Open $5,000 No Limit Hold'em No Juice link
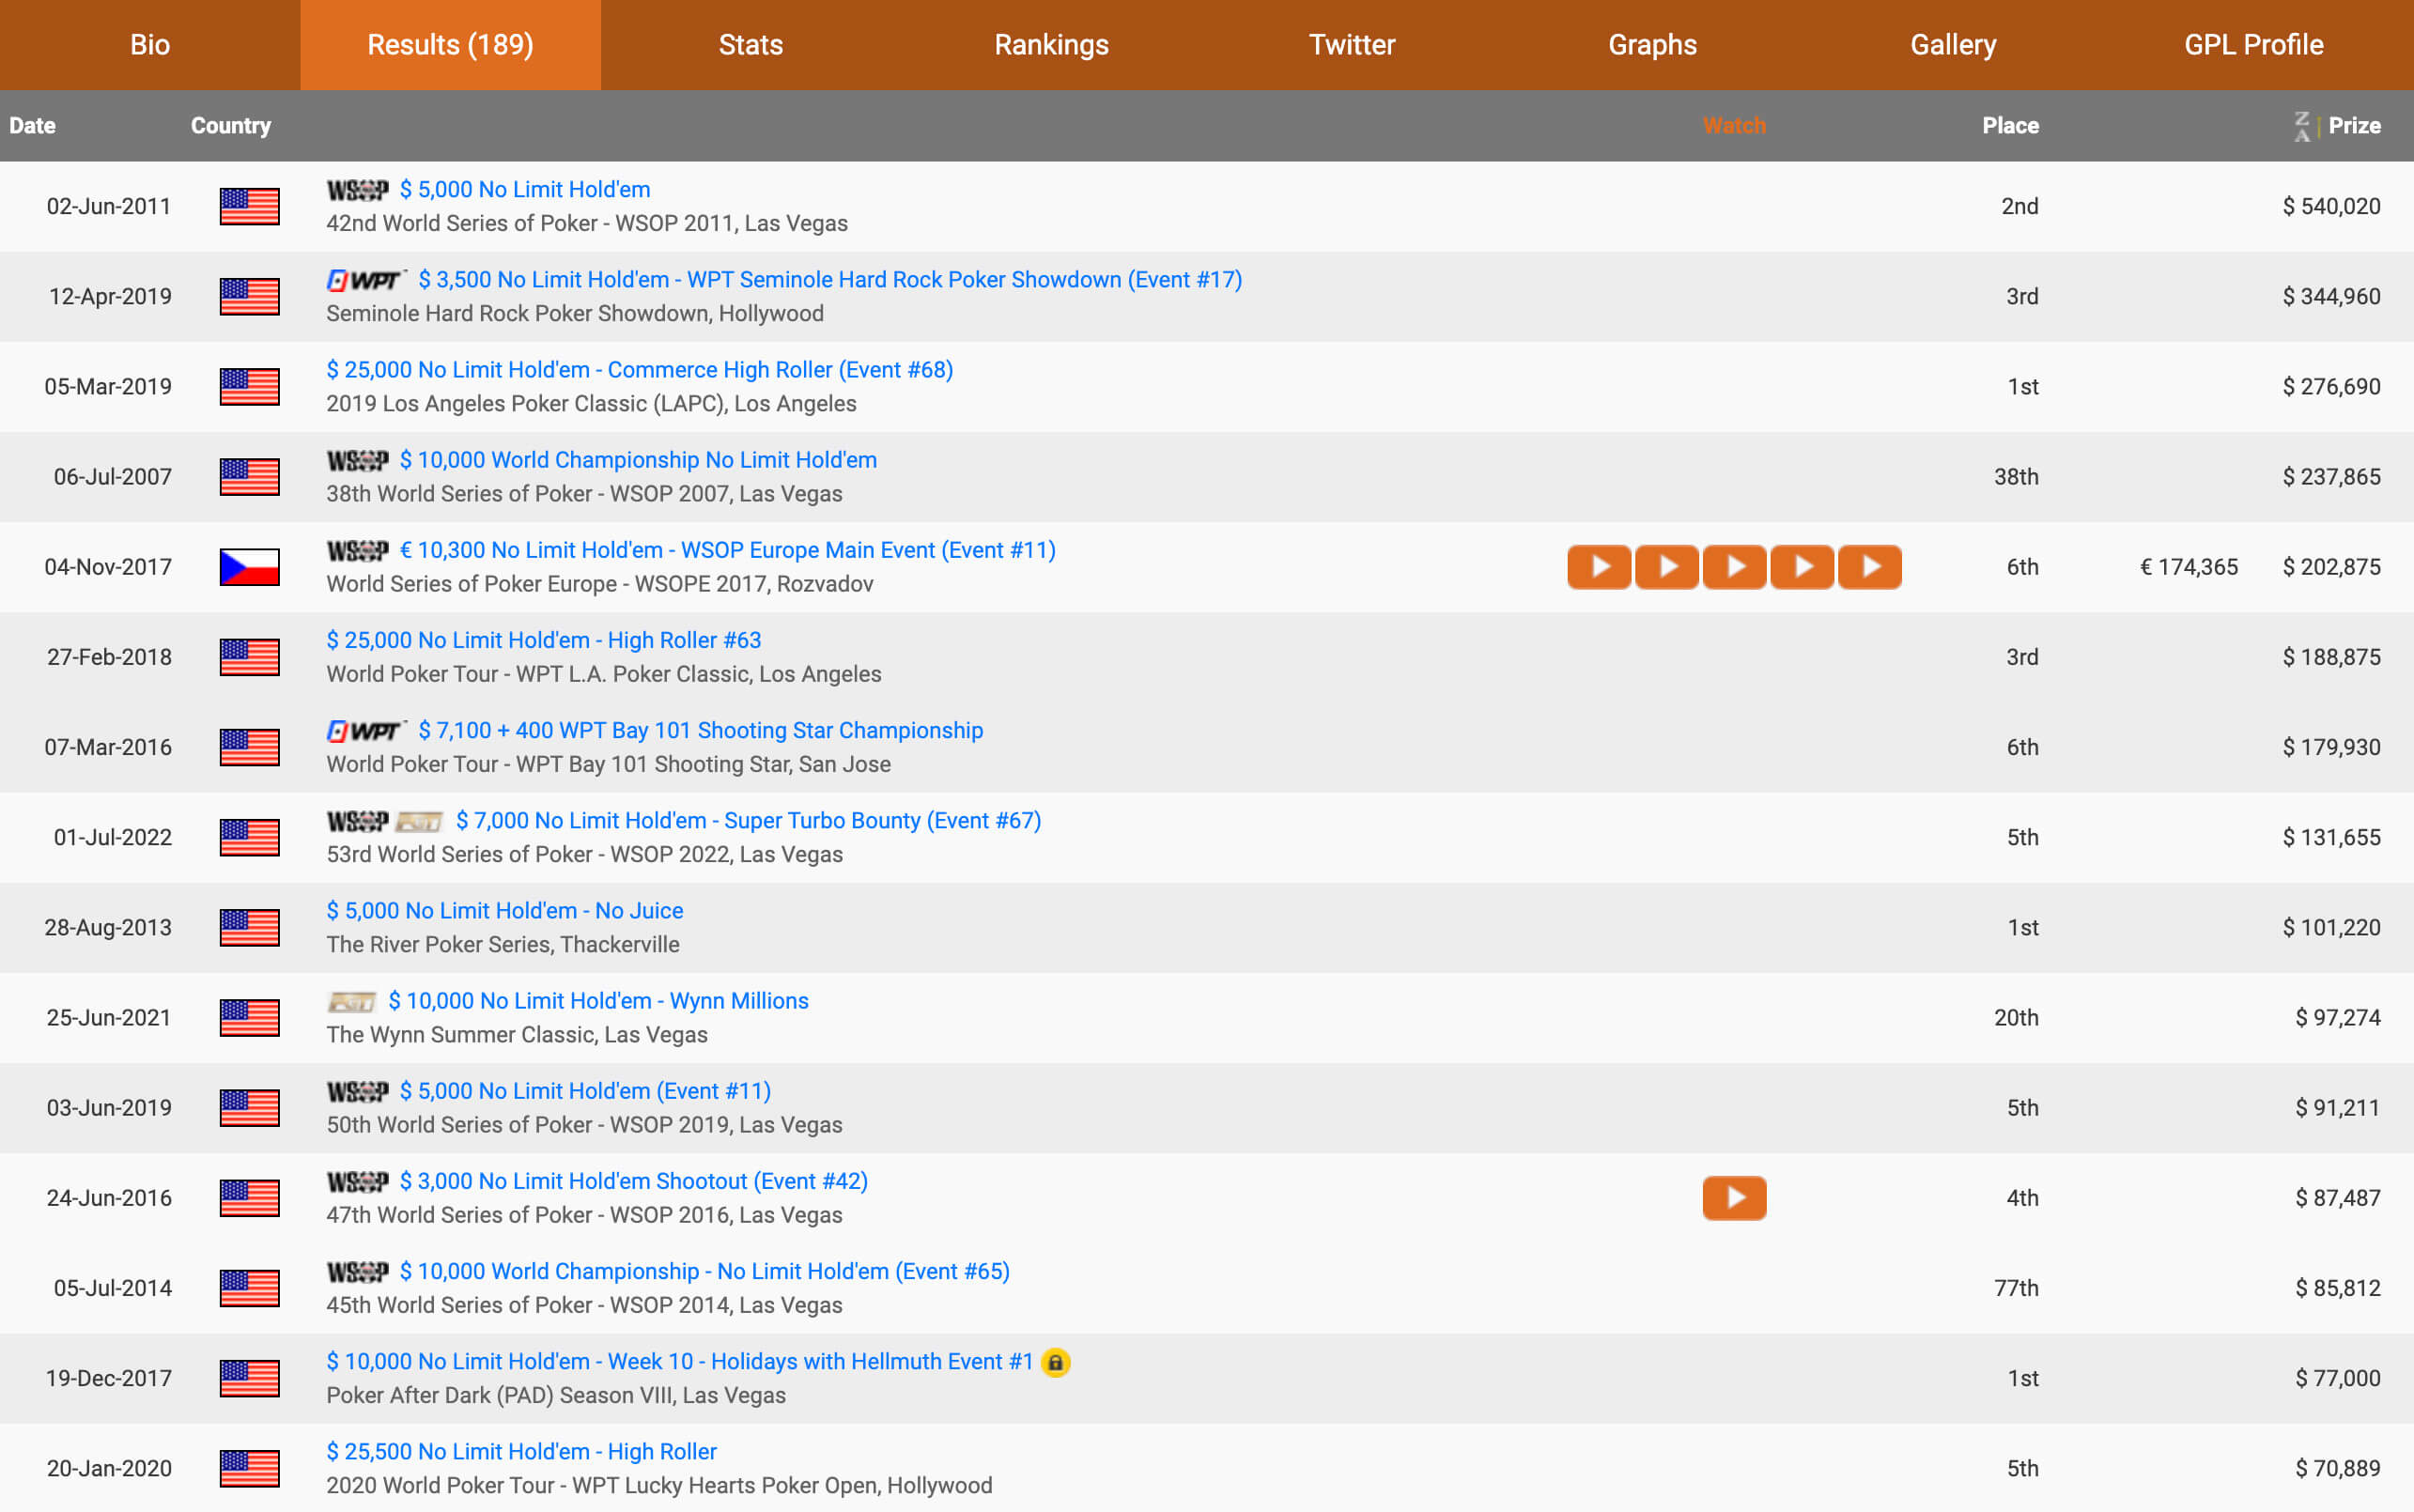 504,911
